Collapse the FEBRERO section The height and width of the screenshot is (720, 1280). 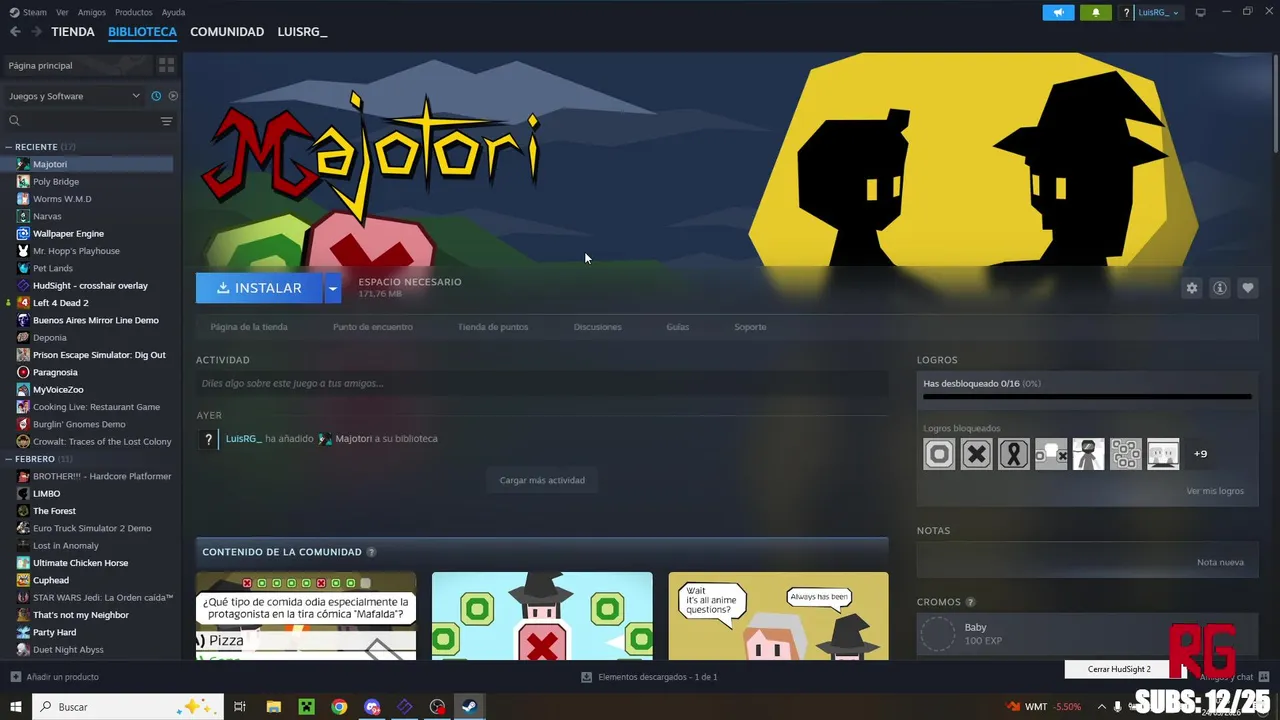10,459
